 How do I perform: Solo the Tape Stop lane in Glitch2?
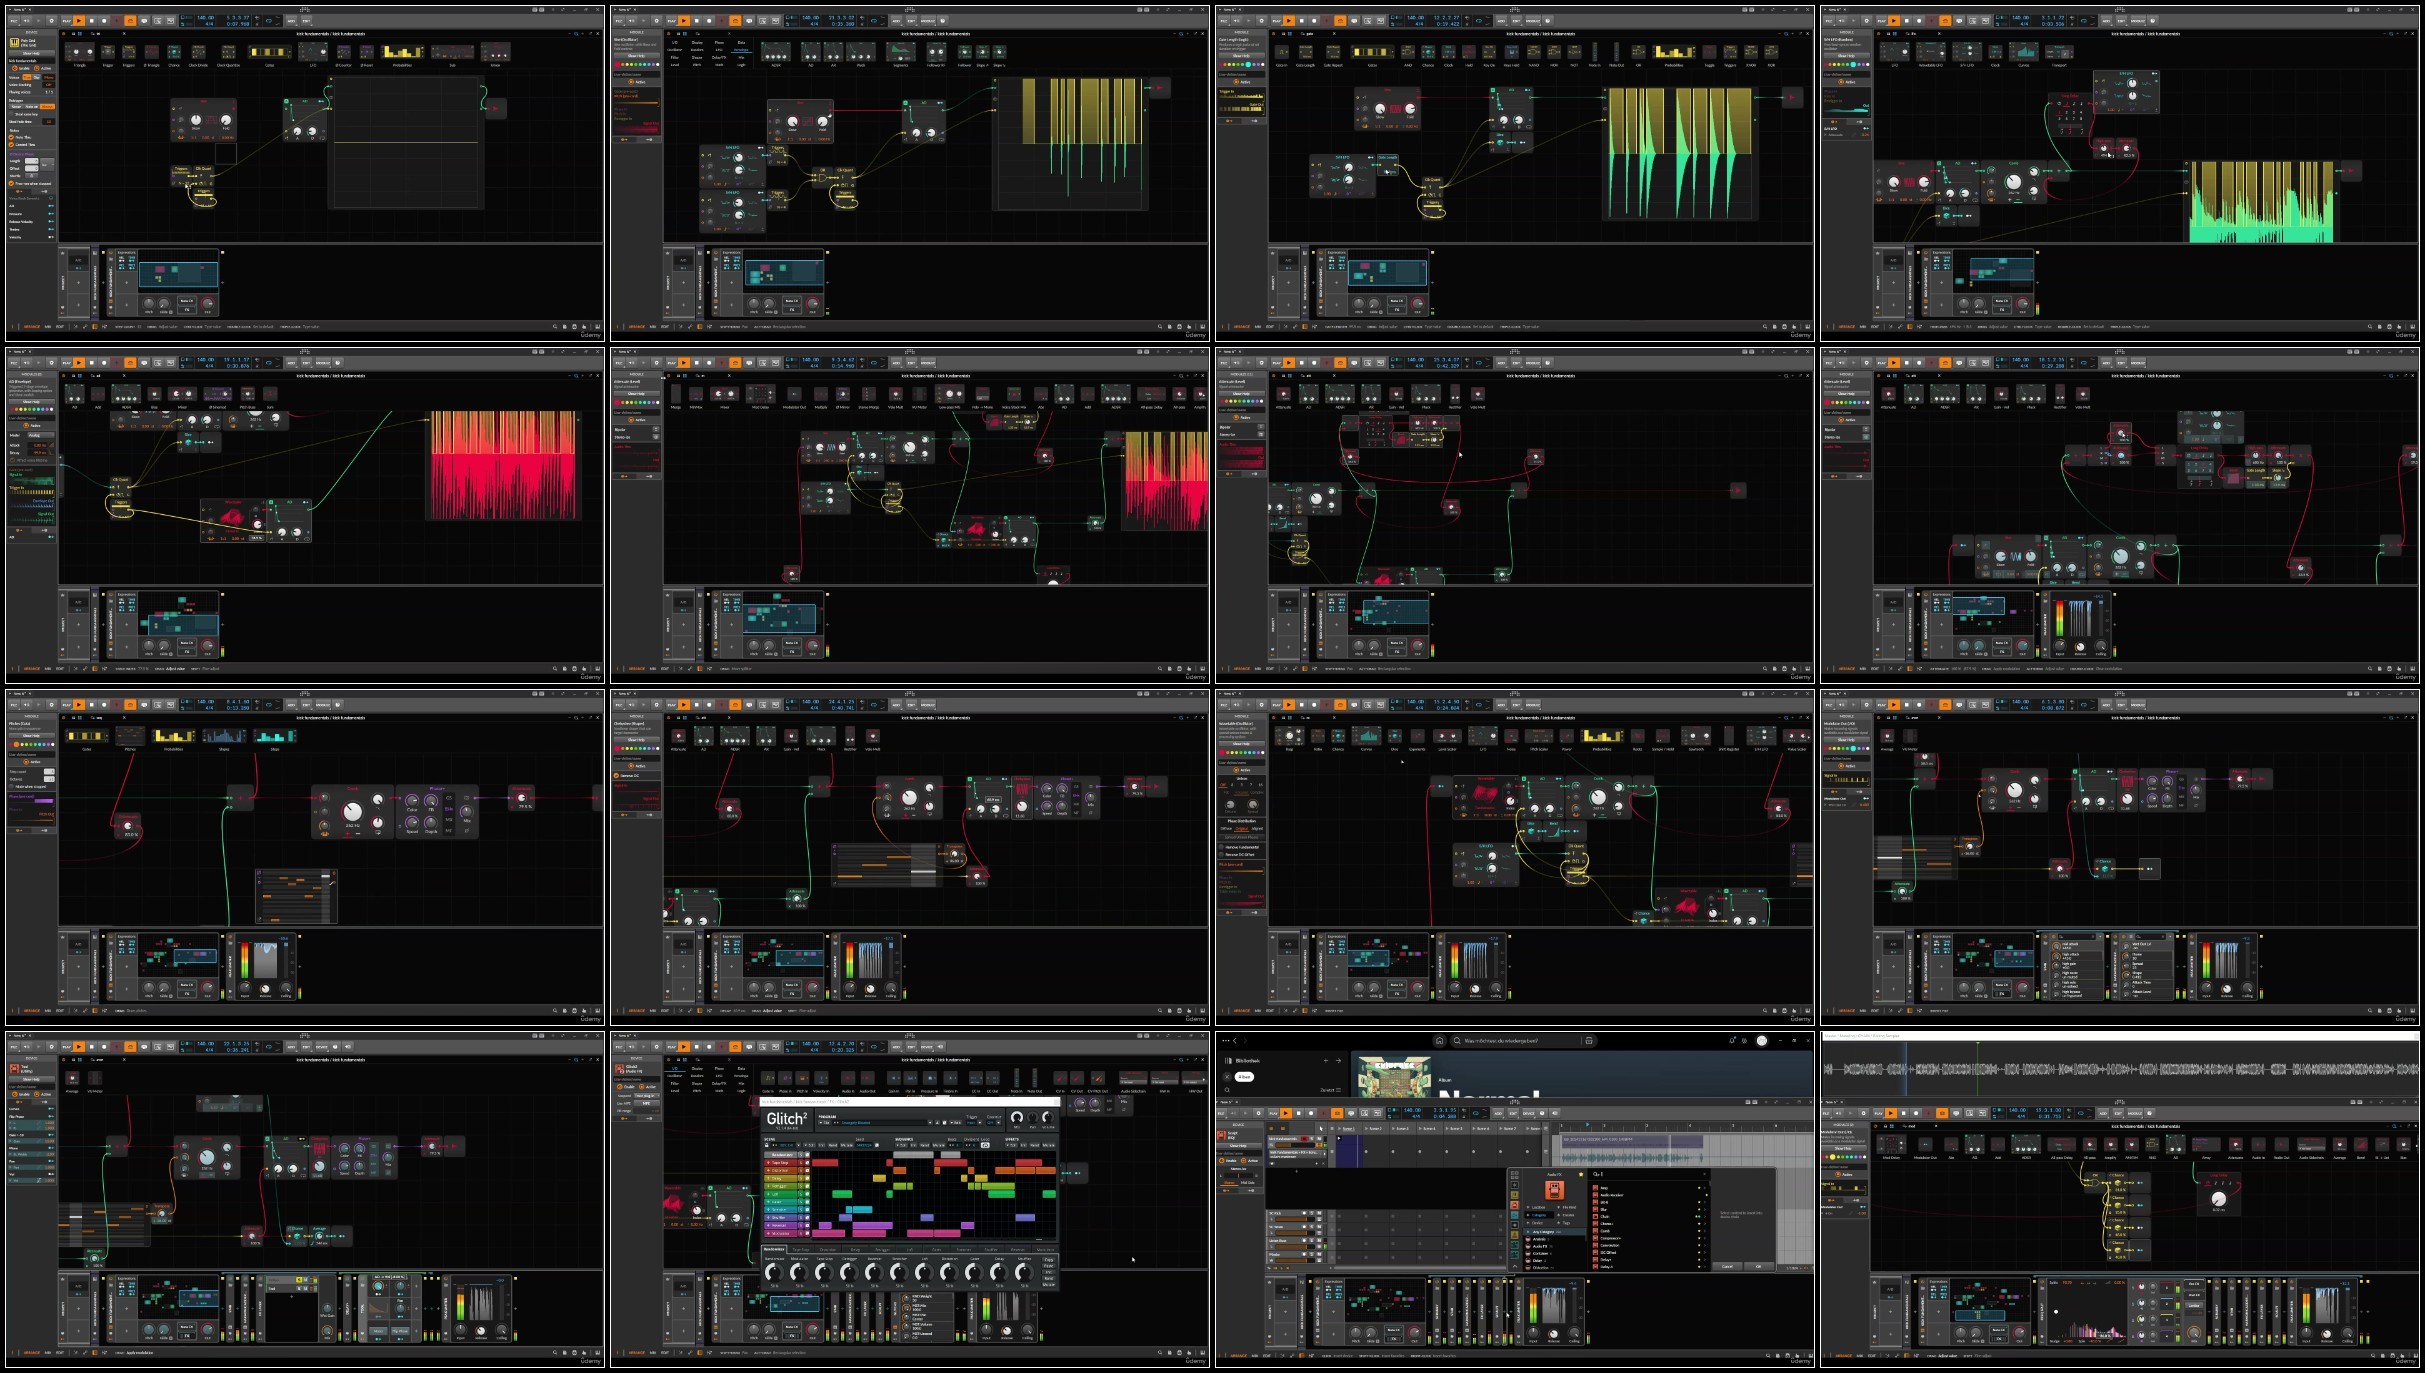click(x=801, y=1163)
